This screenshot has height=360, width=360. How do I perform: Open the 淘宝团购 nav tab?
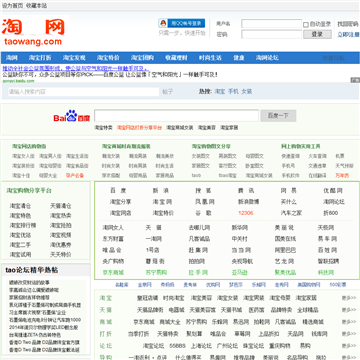click(x=142, y=58)
